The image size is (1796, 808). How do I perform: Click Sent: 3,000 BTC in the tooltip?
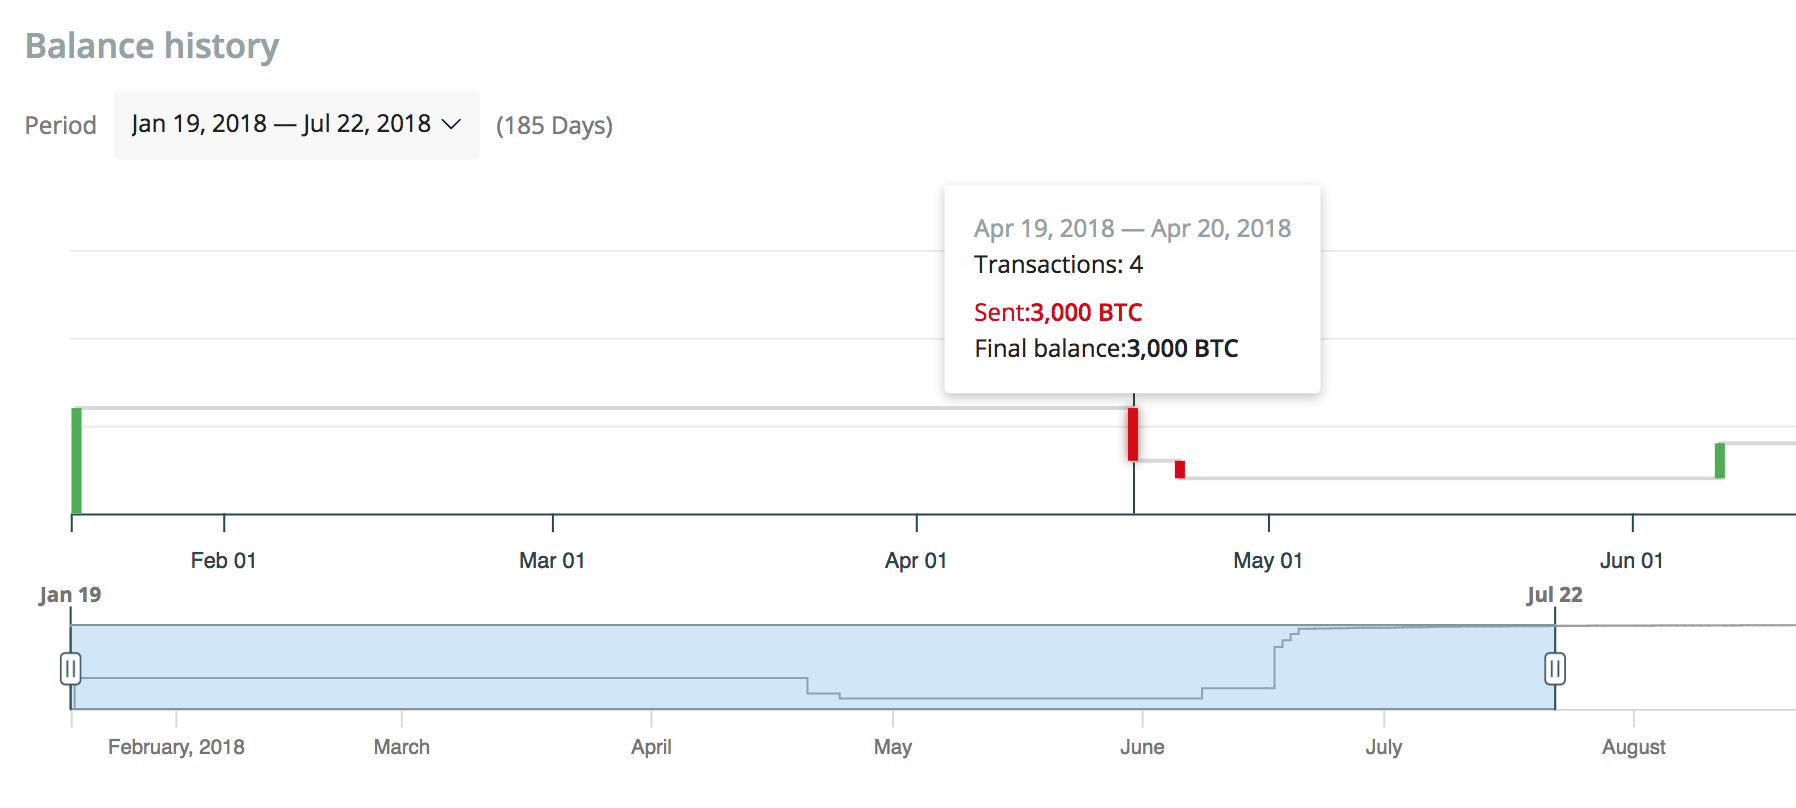1058,311
